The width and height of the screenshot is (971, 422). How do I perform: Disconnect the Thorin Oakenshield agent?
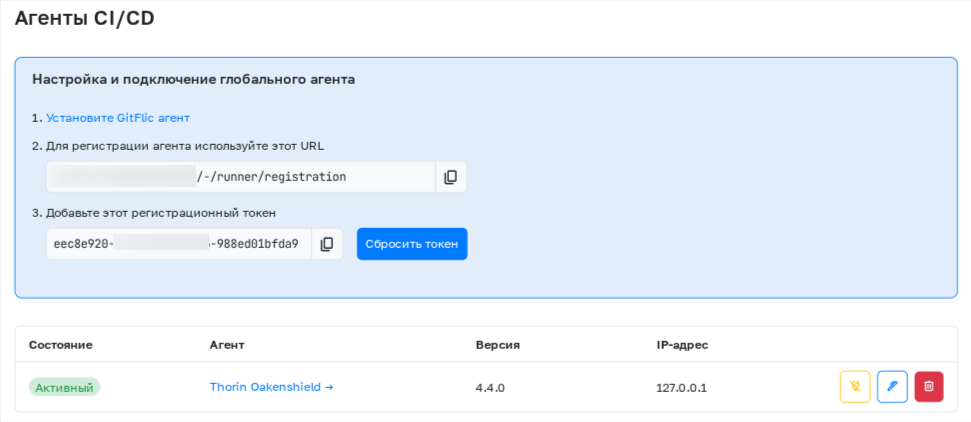pyautogui.click(x=855, y=387)
